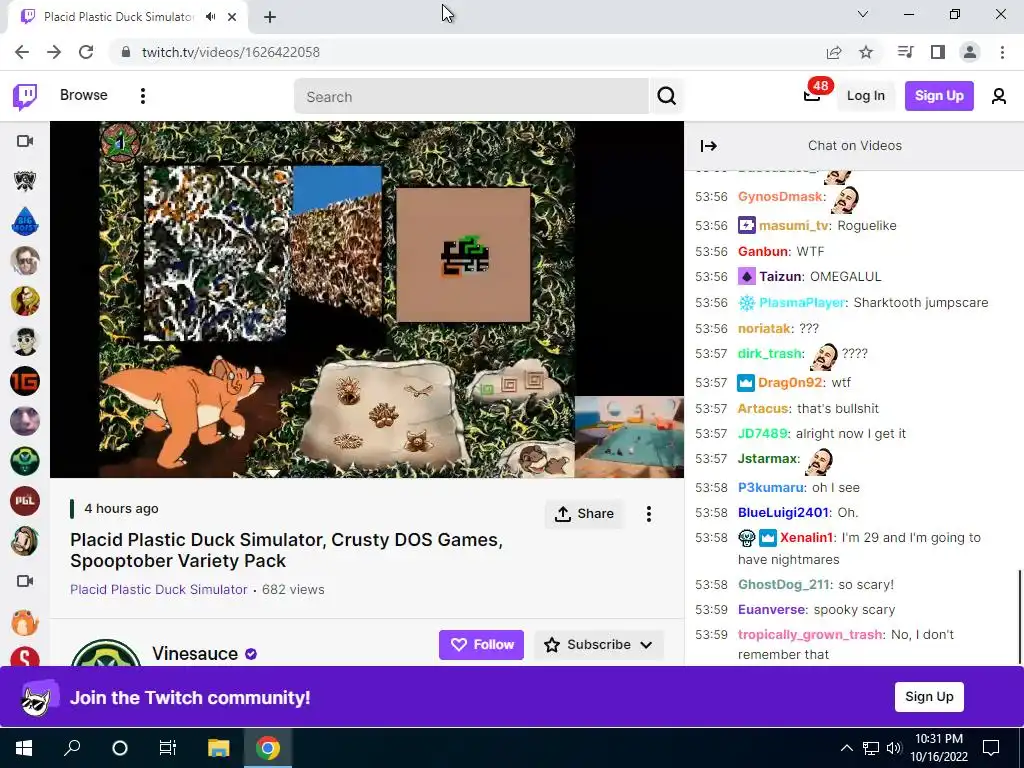Viewport: 1024px width, 768px height.
Task: Expand the Subscribe dropdown
Action: click(x=599, y=645)
